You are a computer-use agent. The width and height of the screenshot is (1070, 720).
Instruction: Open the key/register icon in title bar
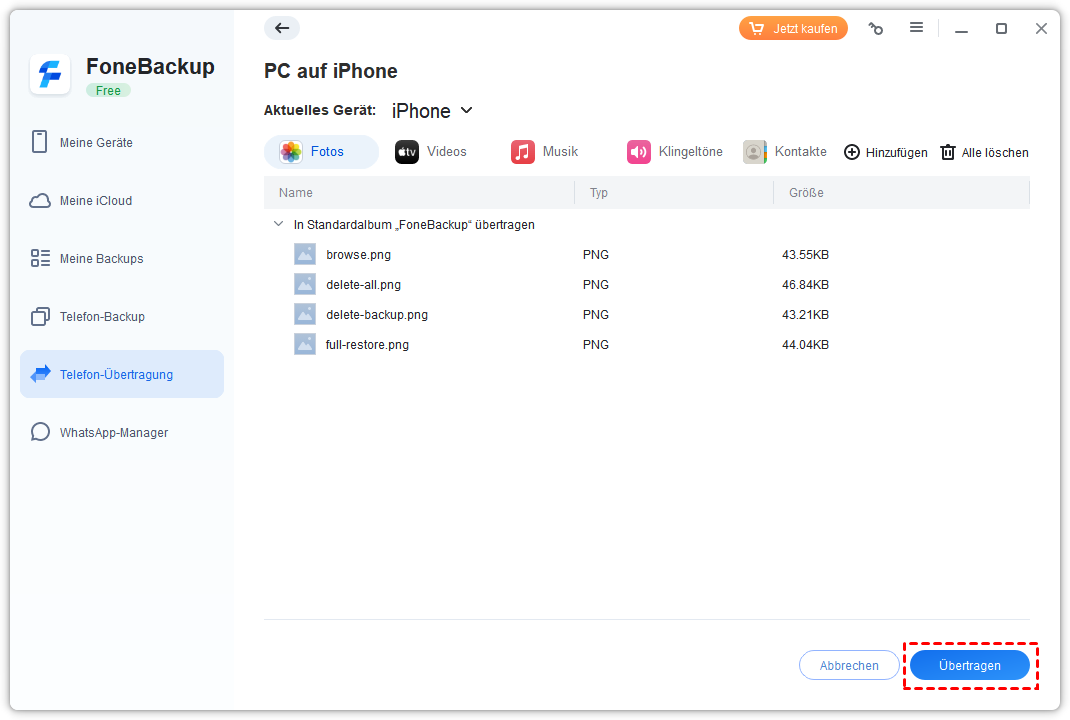876,29
